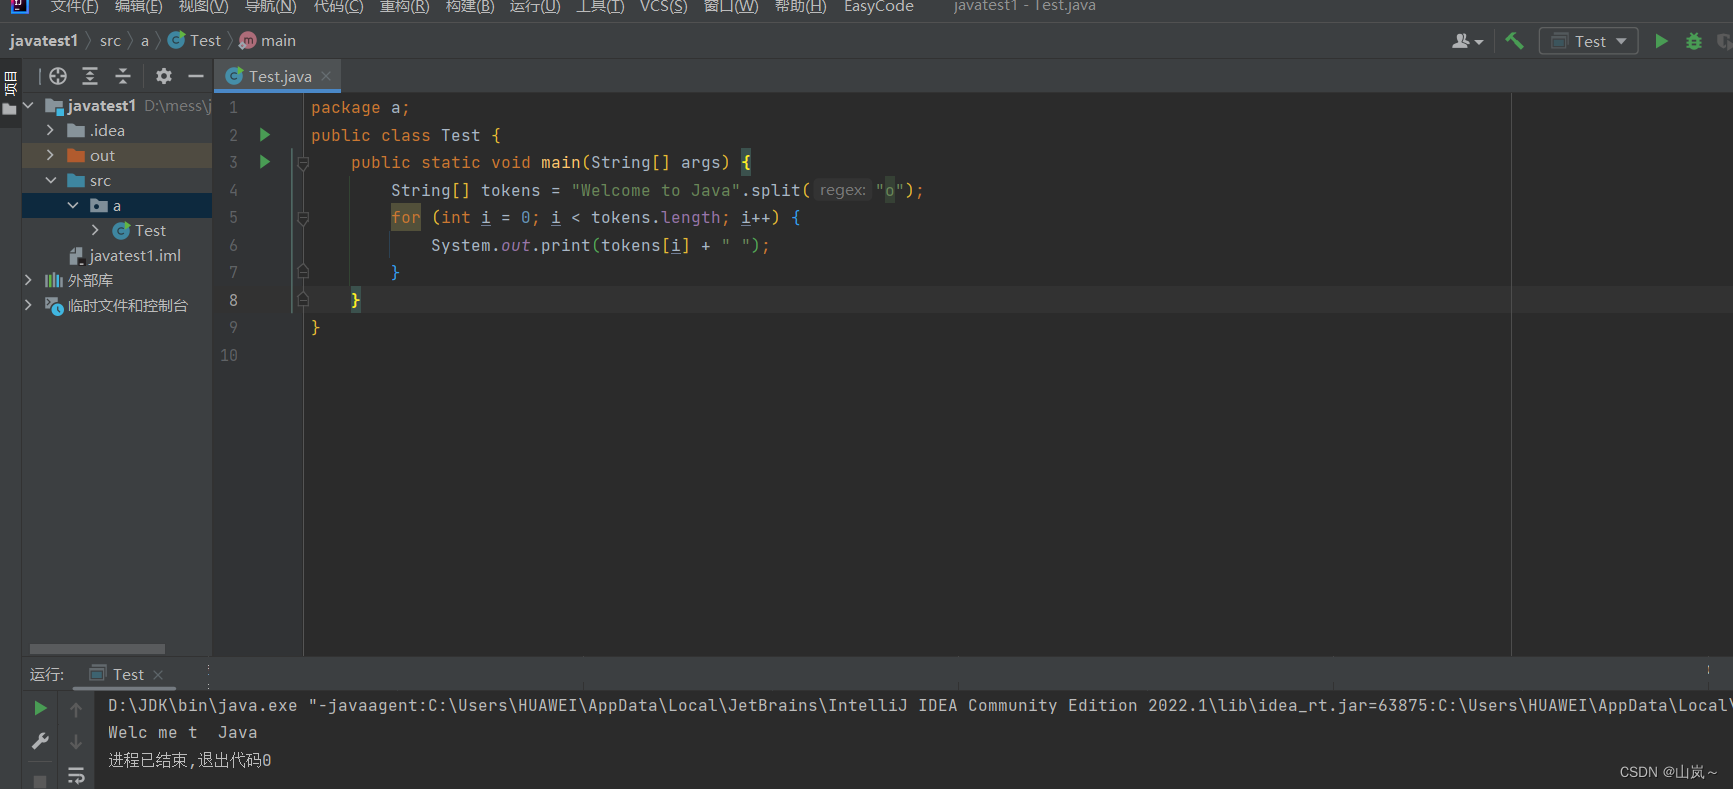The image size is (1733, 789).
Task: Collapse the javatest1 project root
Action: (28, 105)
